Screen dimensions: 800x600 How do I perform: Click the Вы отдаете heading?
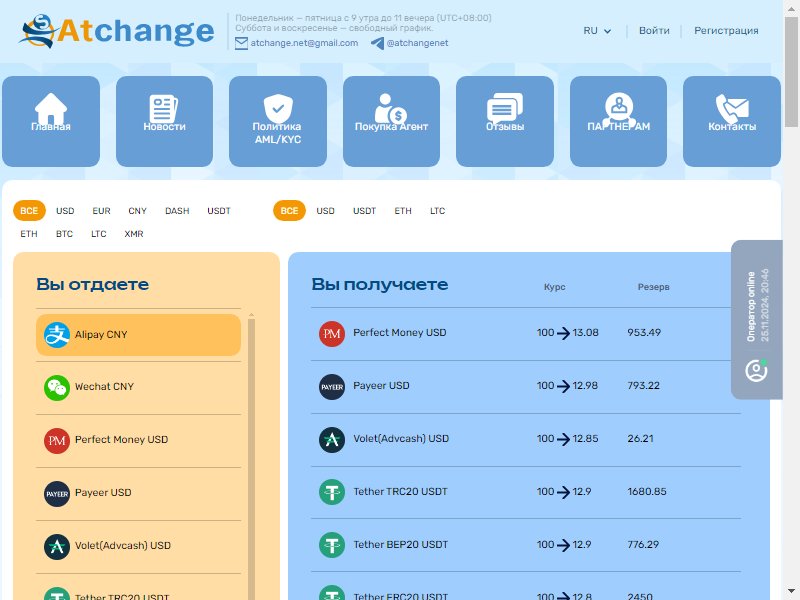(92, 284)
